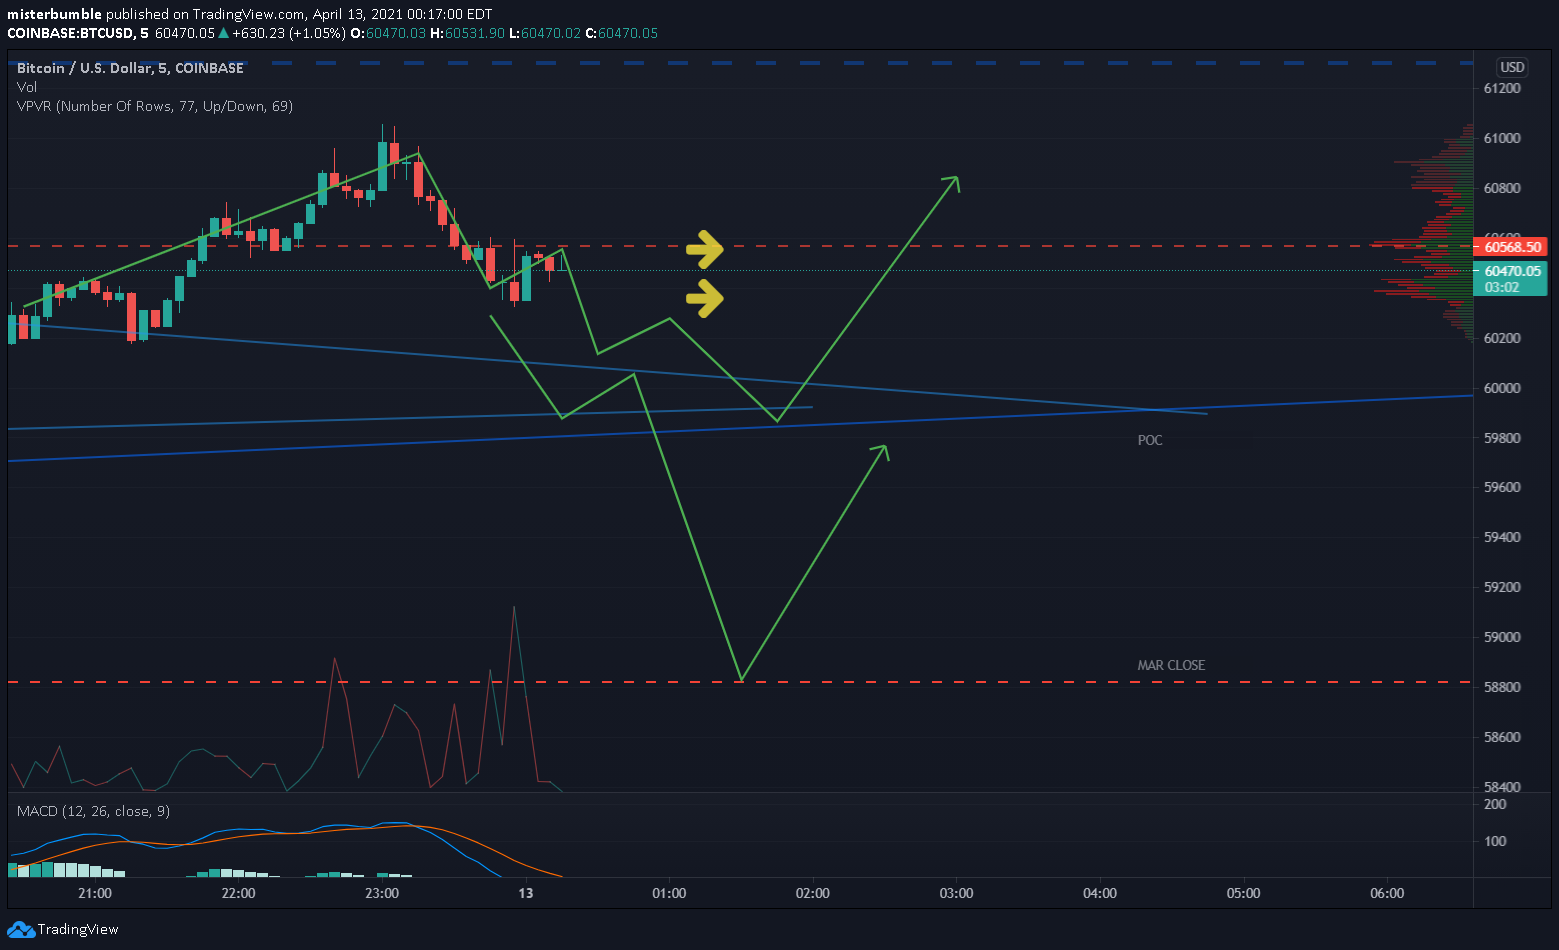This screenshot has height=950, width=1559.
Task: Click the 60800 price axis label
Action: click(1502, 188)
